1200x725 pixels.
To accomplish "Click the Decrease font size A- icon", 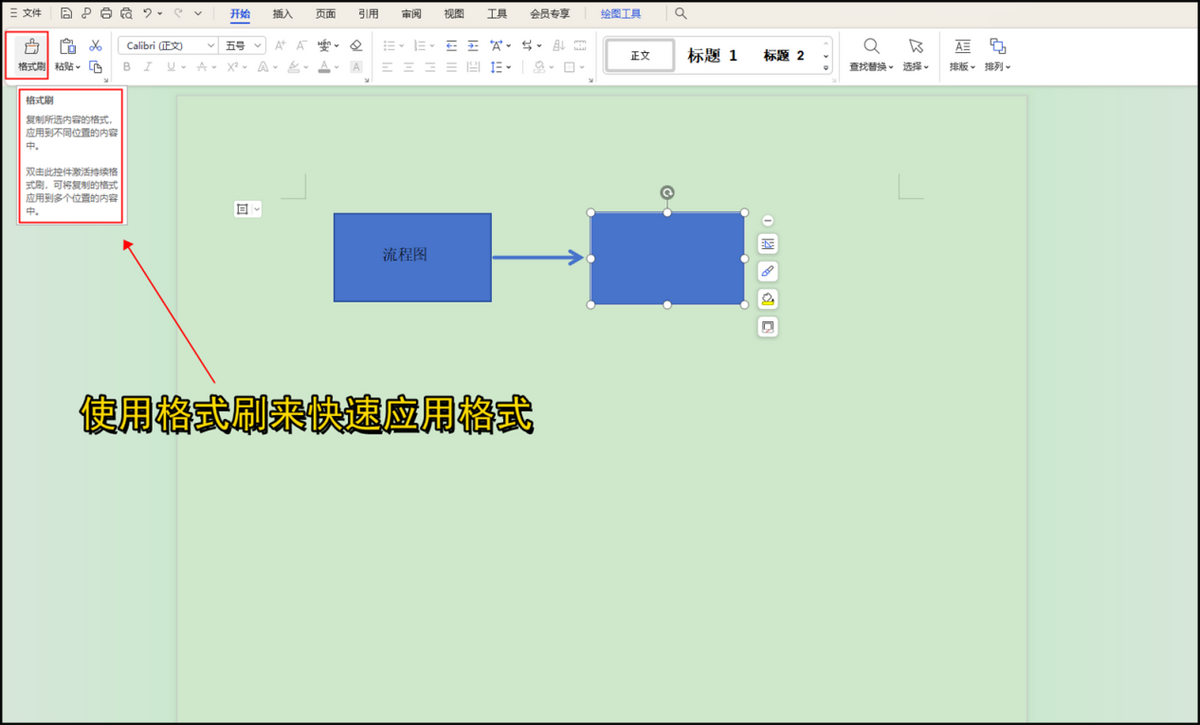I will click(x=301, y=46).
